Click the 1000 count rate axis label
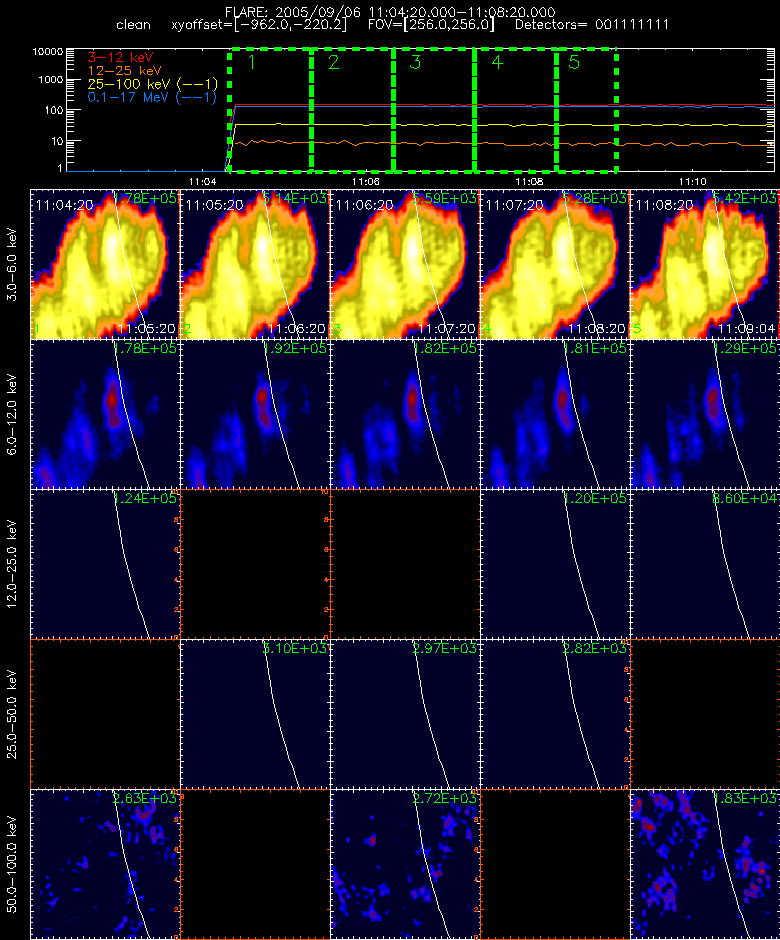780x940 pixels. pos(50,80)
